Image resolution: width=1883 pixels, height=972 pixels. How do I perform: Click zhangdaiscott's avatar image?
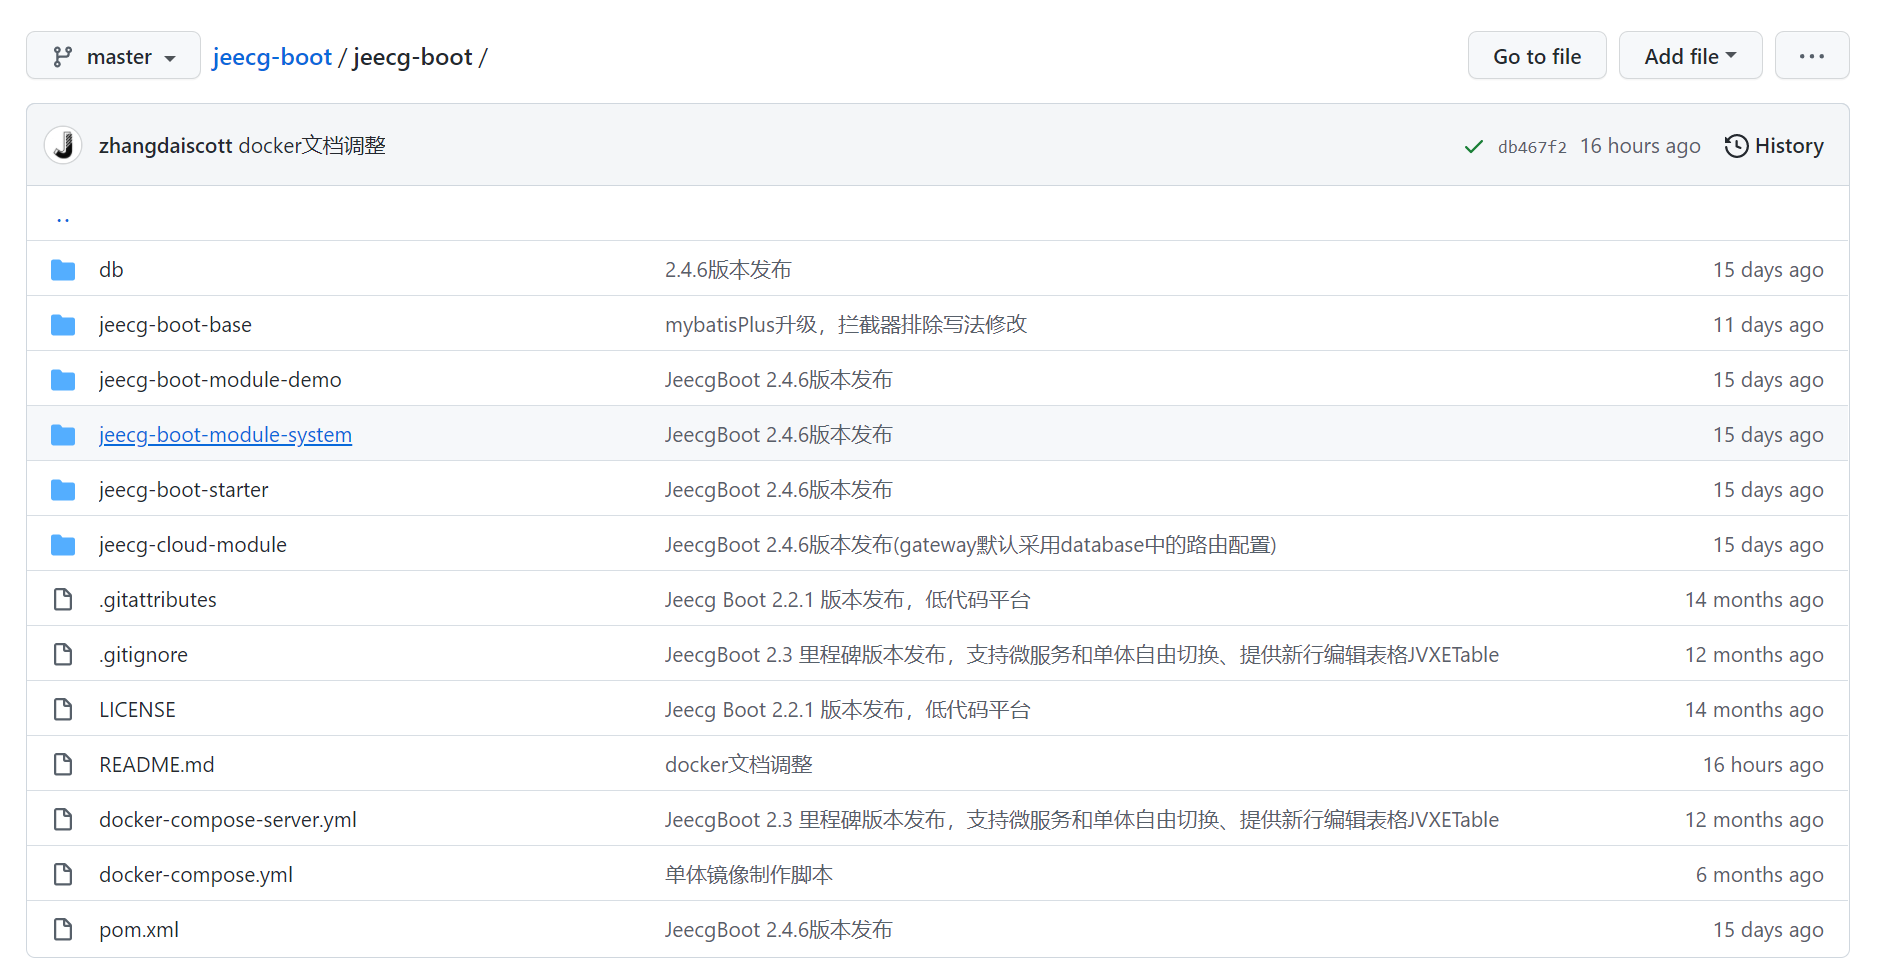pos(62,145)
